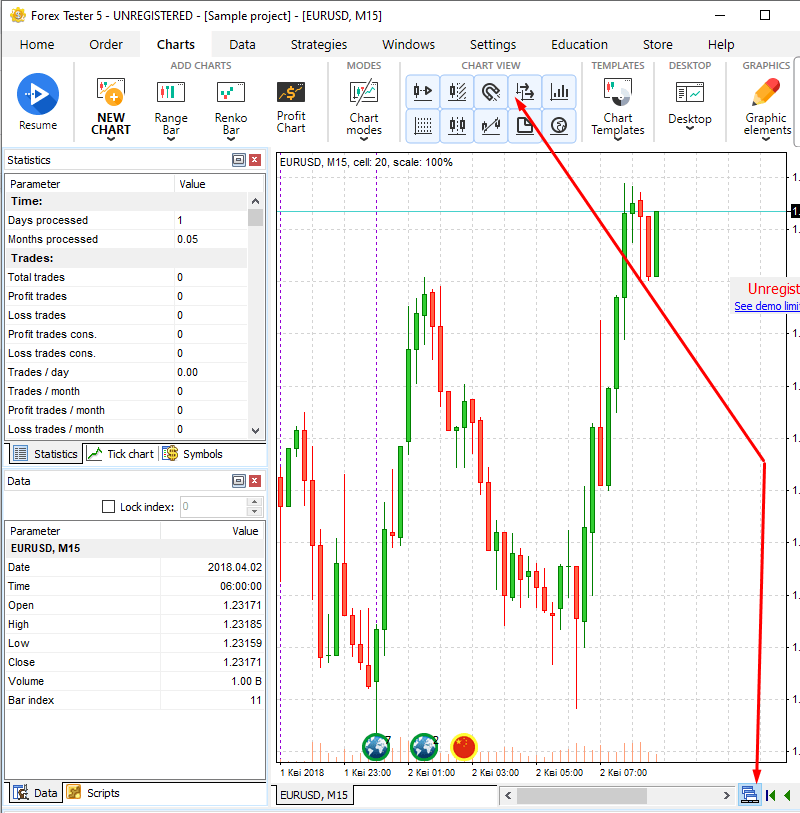Click the jump-to-start arrow at bottom right
Image resolution: width=800 pixels, height=813 pixels.
[x=771, y=795]
